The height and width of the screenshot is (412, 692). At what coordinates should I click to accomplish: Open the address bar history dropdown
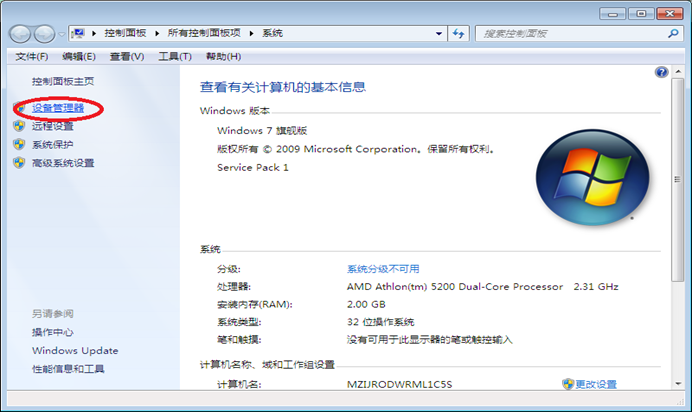pos(439,34)
